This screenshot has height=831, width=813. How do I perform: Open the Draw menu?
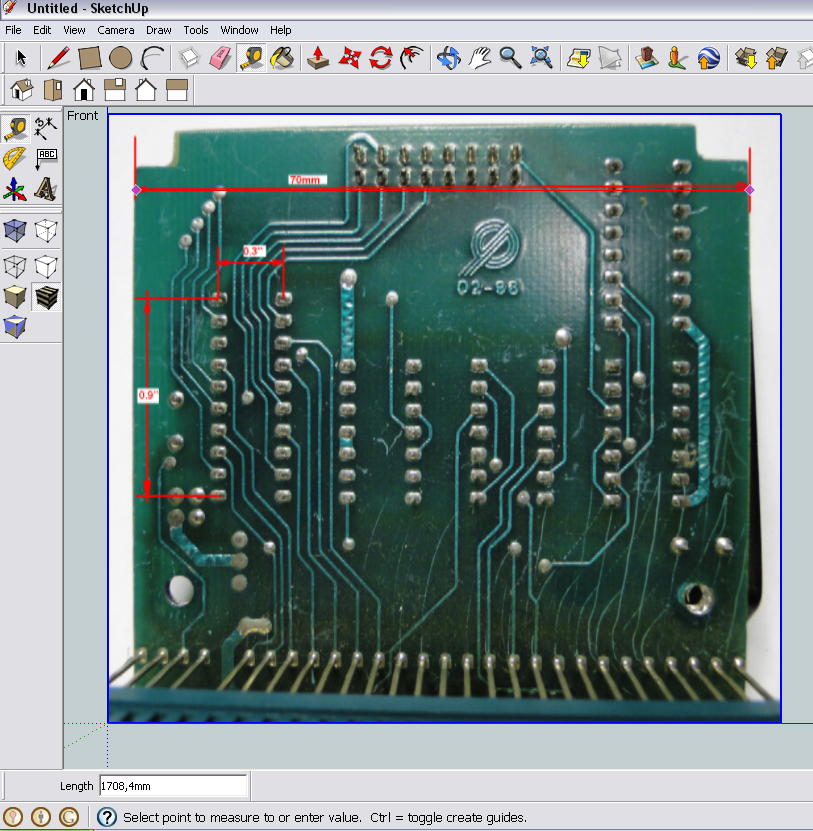pyautogui.click(x=158, y=30)
